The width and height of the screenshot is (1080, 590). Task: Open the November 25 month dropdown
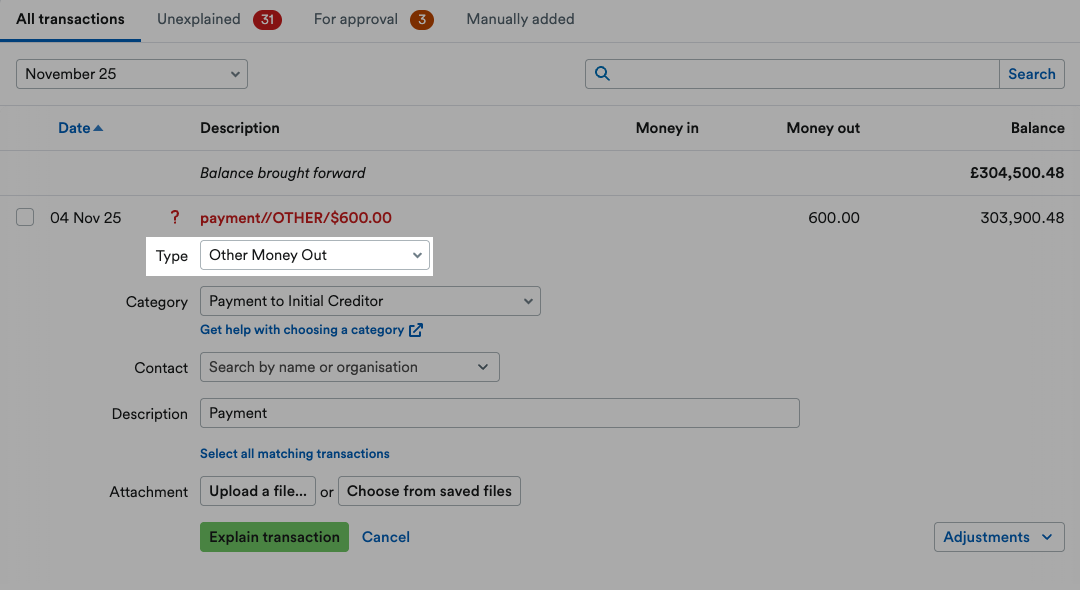pyautogui.click(x=132, y=74)
